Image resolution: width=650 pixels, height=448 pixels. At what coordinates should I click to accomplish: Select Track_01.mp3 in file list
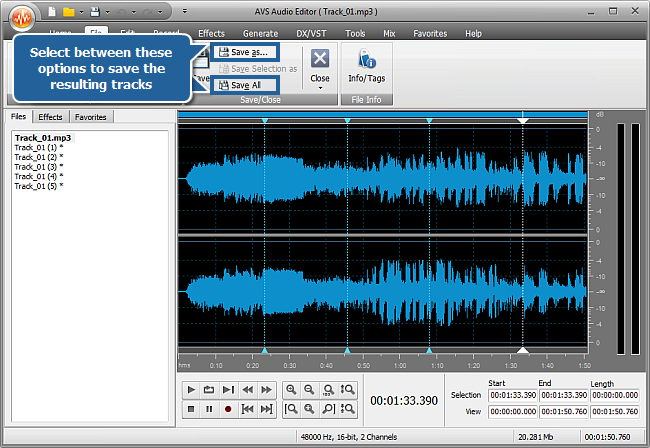pos(43,138)
